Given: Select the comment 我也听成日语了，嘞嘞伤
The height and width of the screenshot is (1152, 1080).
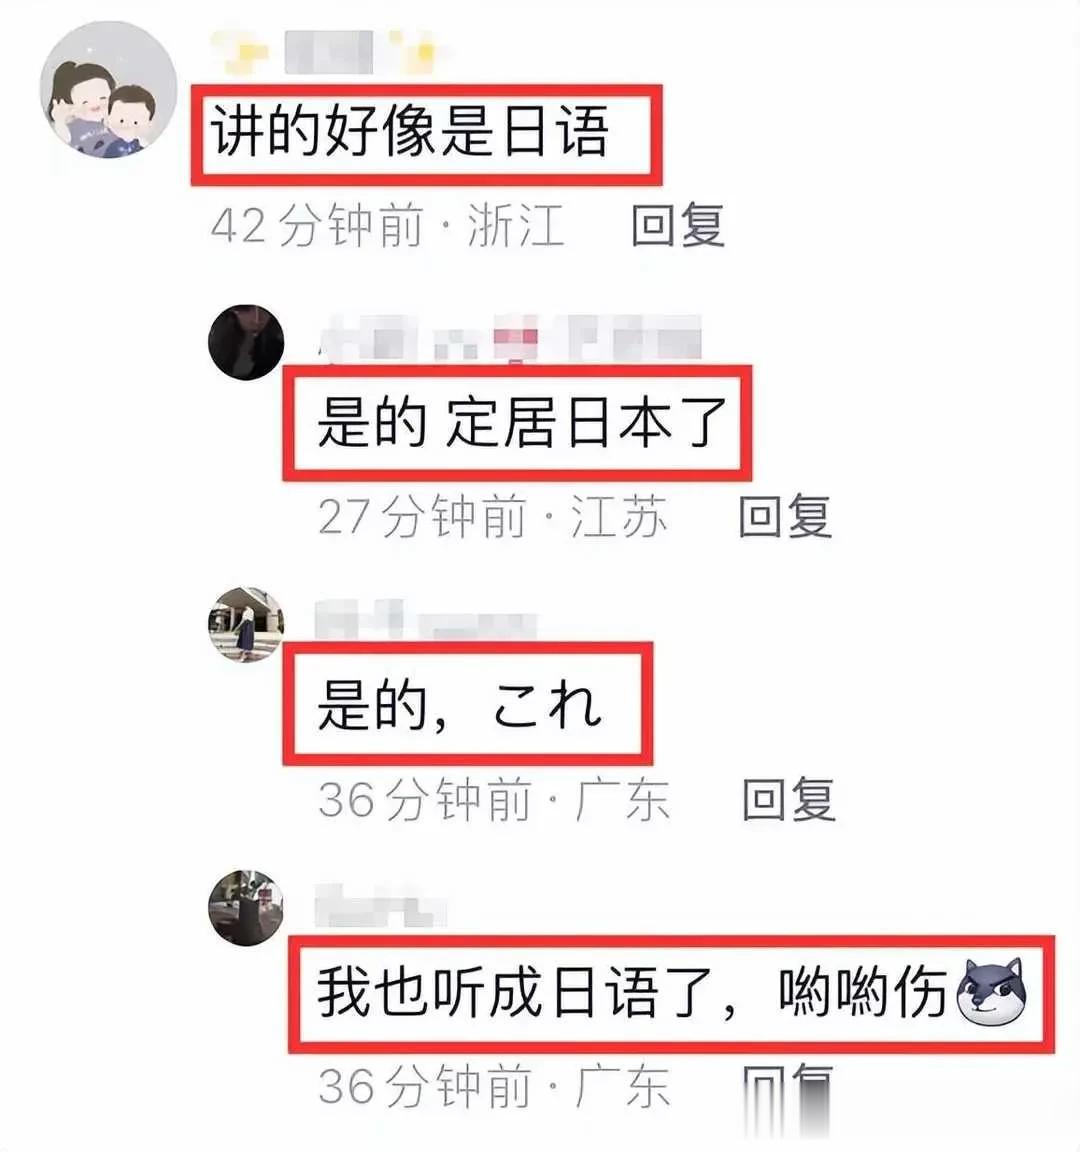Looking at the screenshot, I should tap(672, 993).
